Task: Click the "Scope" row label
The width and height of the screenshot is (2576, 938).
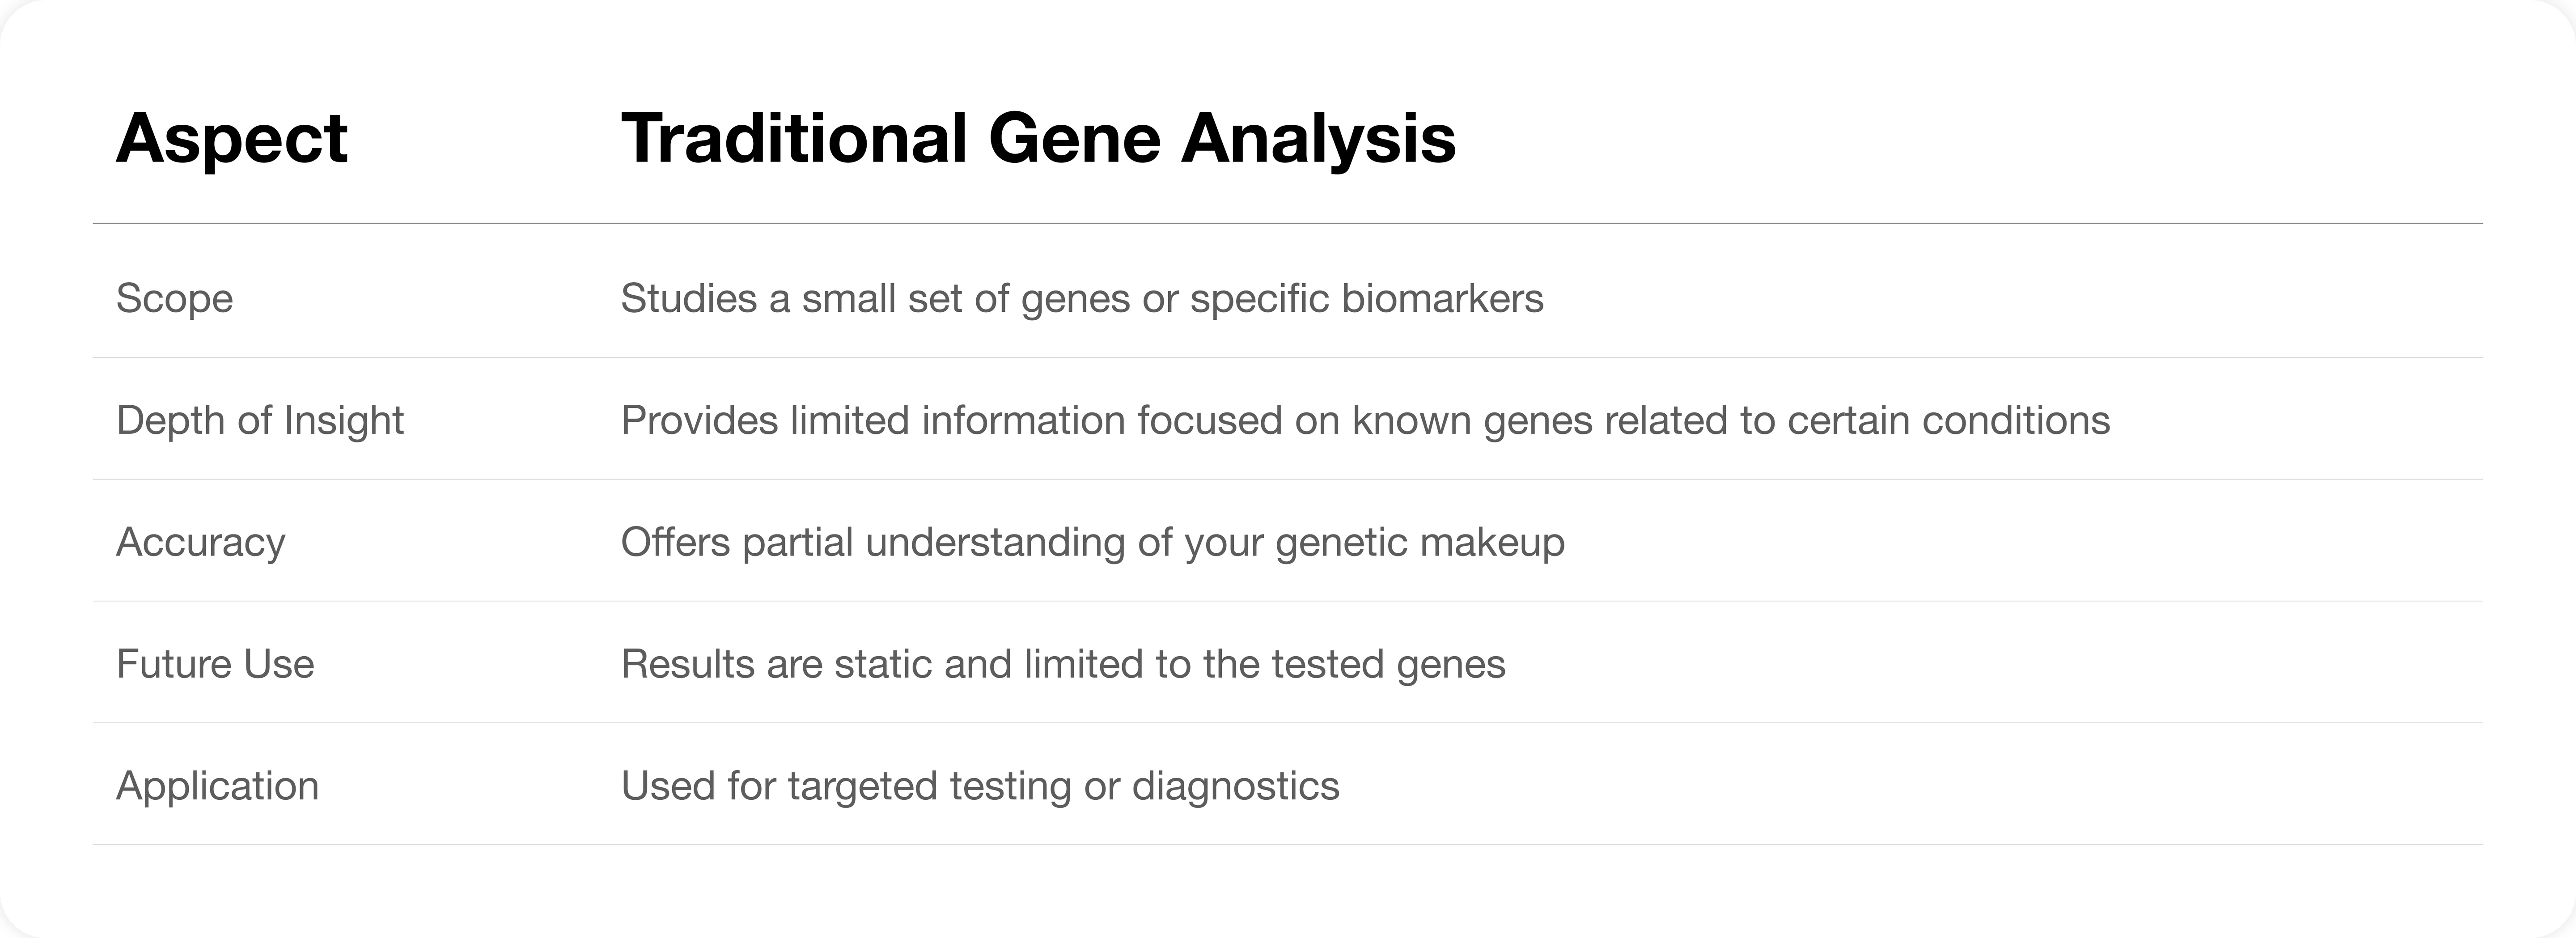Action: [x=174, y=299]
